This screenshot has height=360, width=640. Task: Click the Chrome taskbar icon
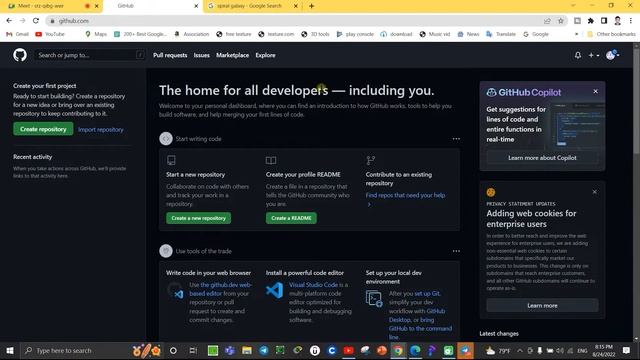[398, 351]
